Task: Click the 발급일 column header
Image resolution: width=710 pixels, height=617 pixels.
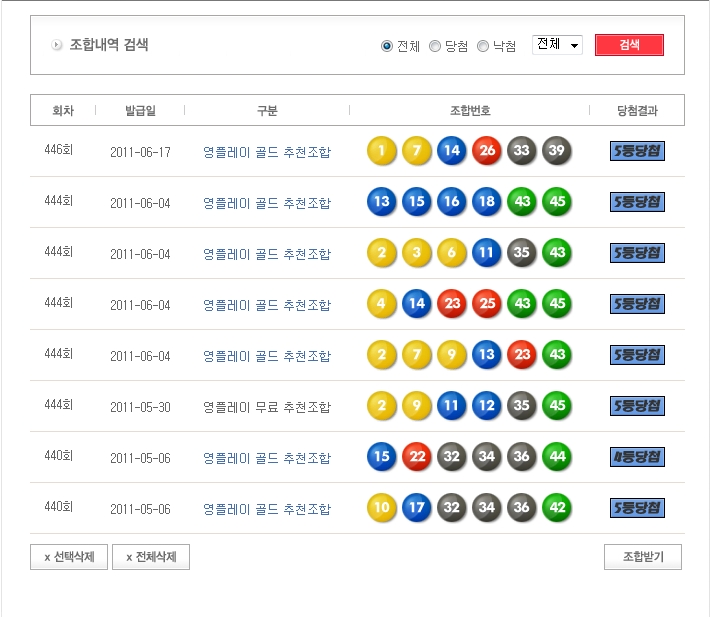Action: pyautogui.click(x=140, y=110)
